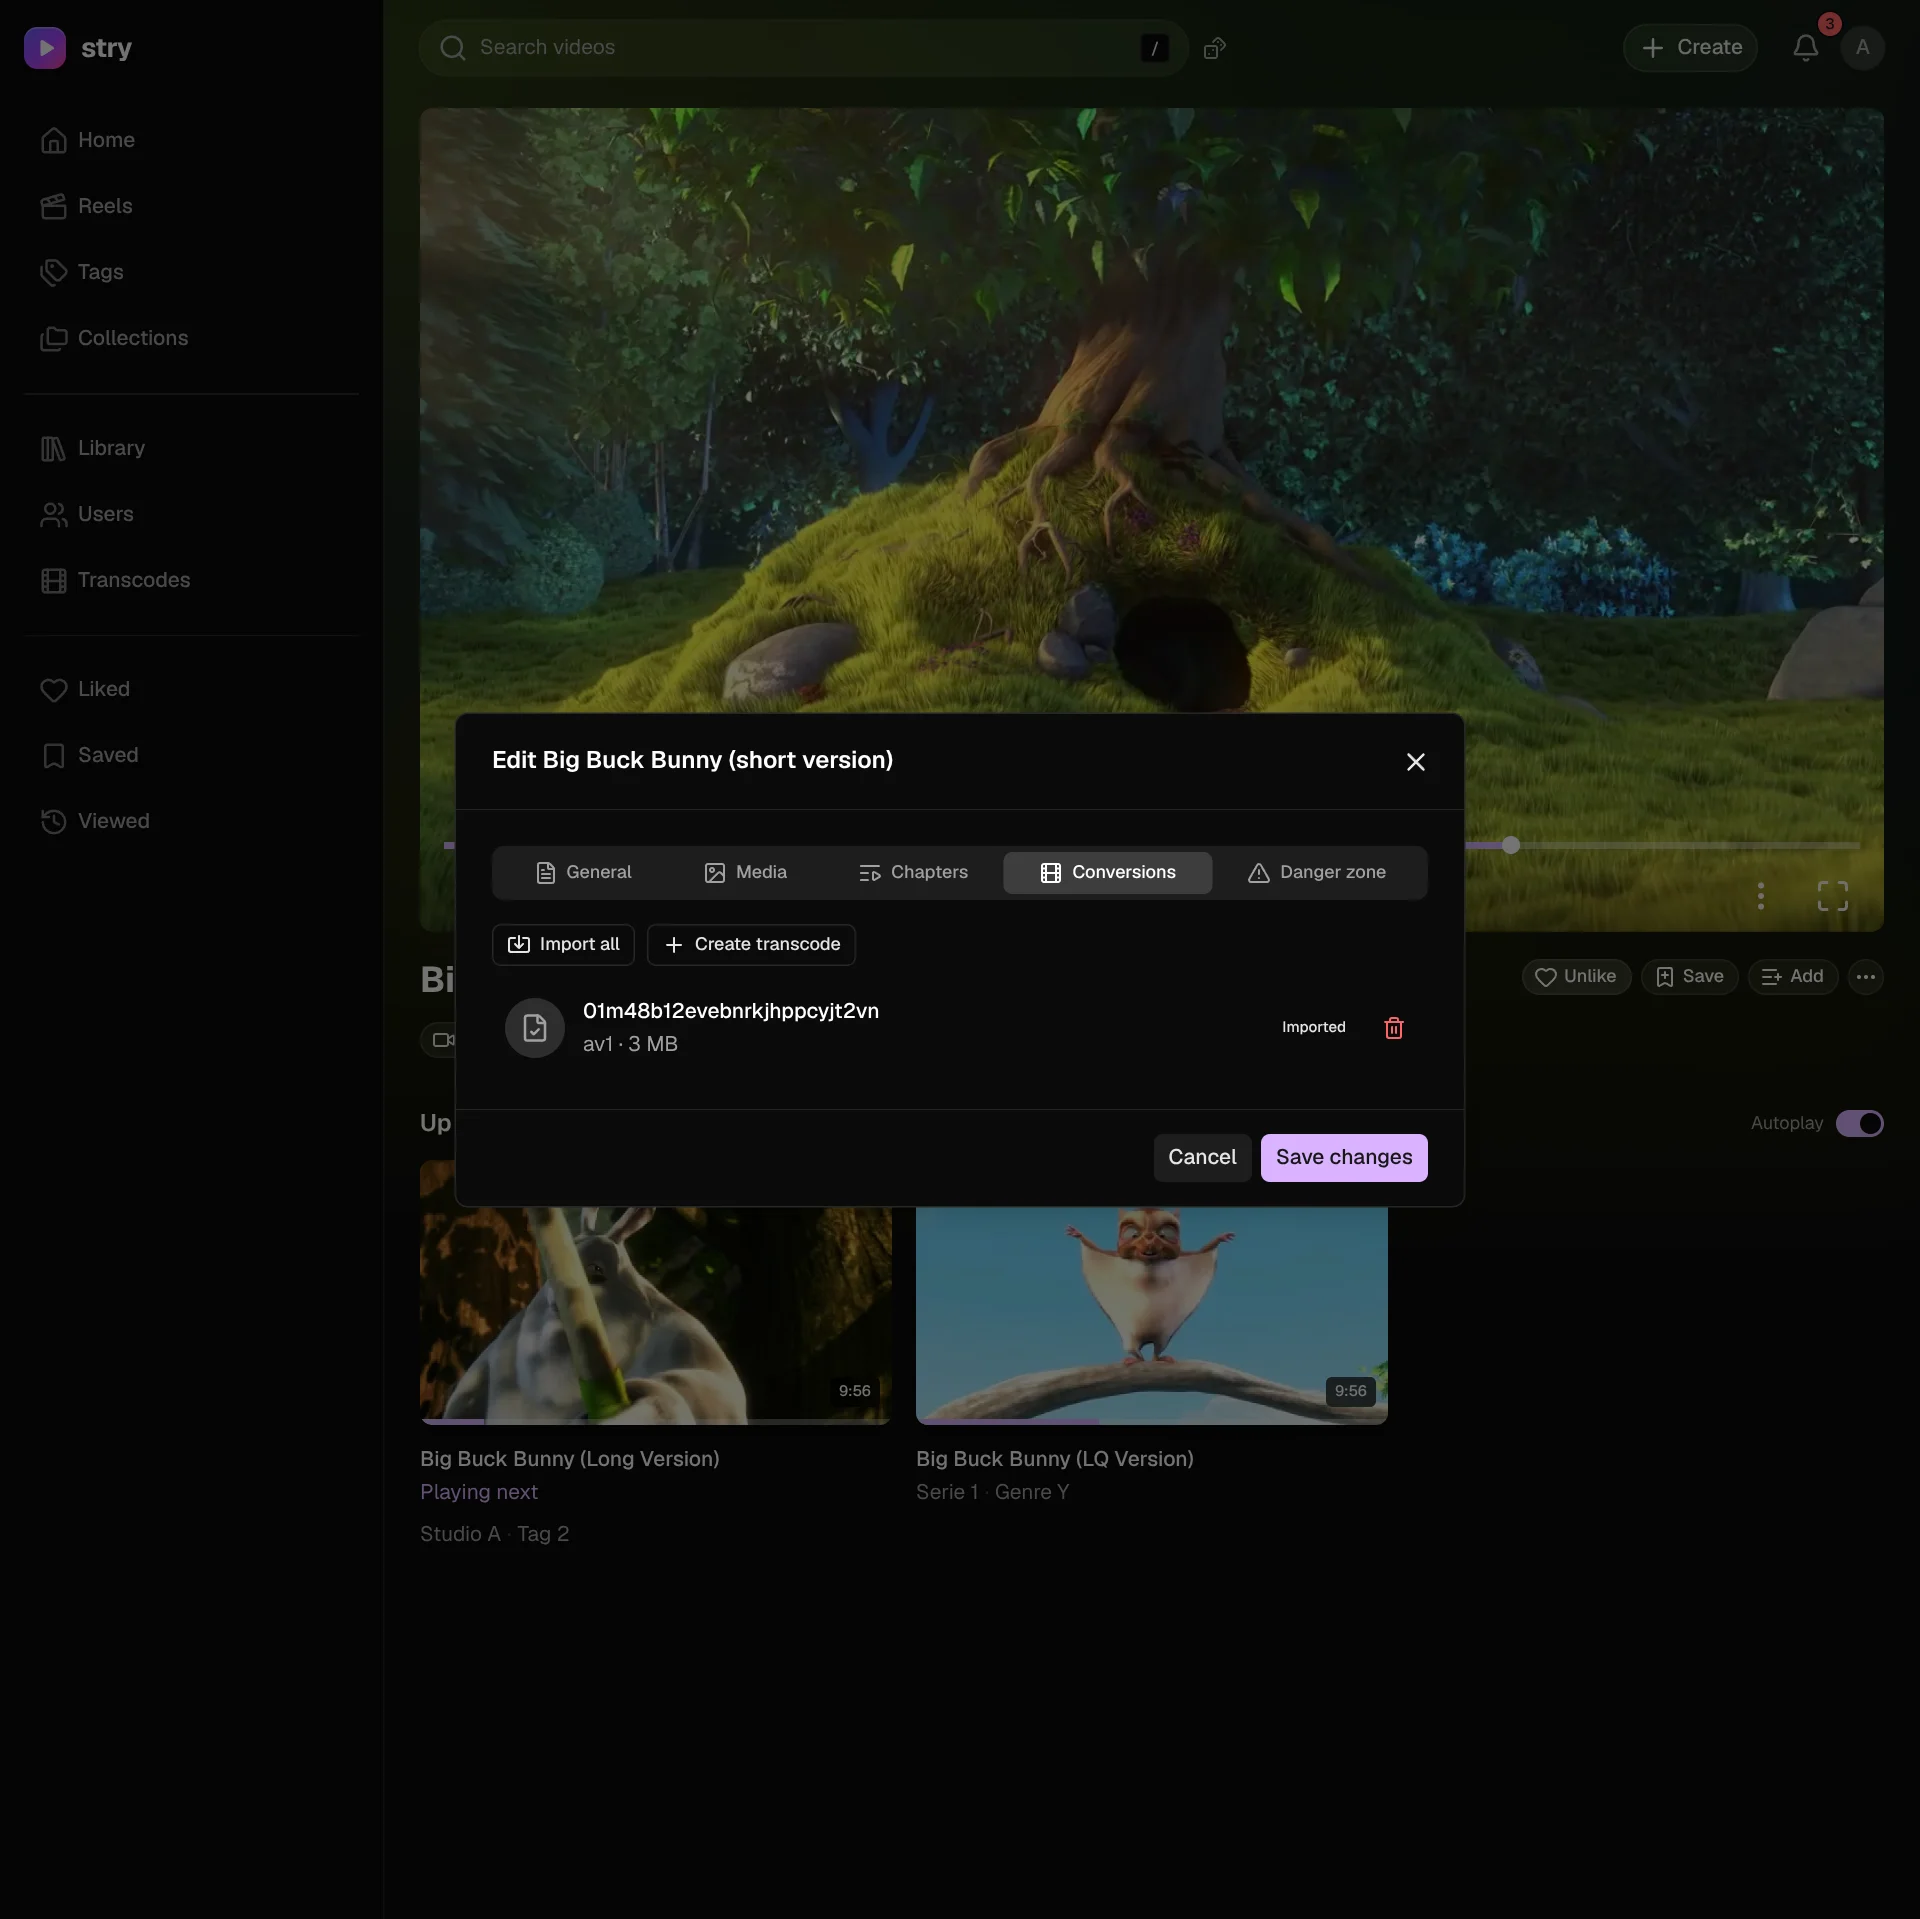The height and width of the screenshot is (1919, 1920).
Task: Click Save changes
Action: [x=1344, y=1158]
